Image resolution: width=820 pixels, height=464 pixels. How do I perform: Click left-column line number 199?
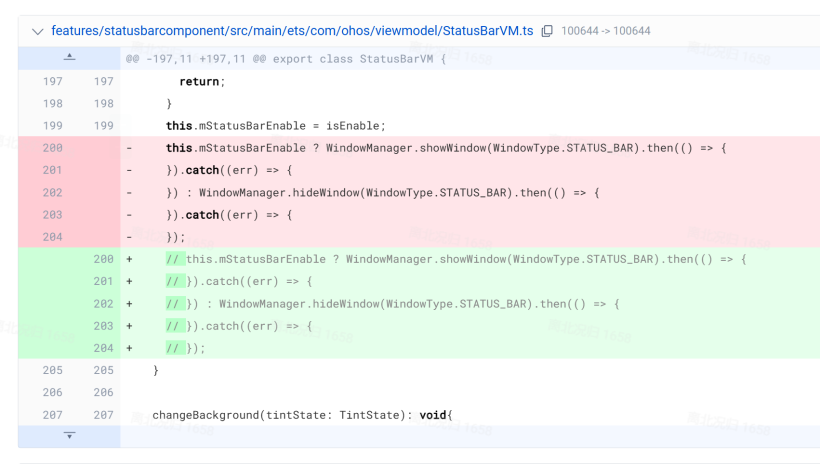(52, 126)
